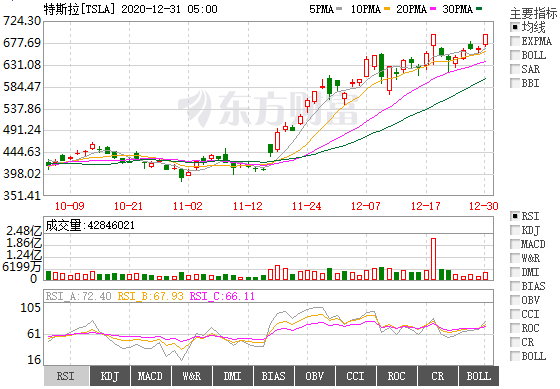Click the 主要指标 heading
The image size is (560, 389).
tap(533, 14)
